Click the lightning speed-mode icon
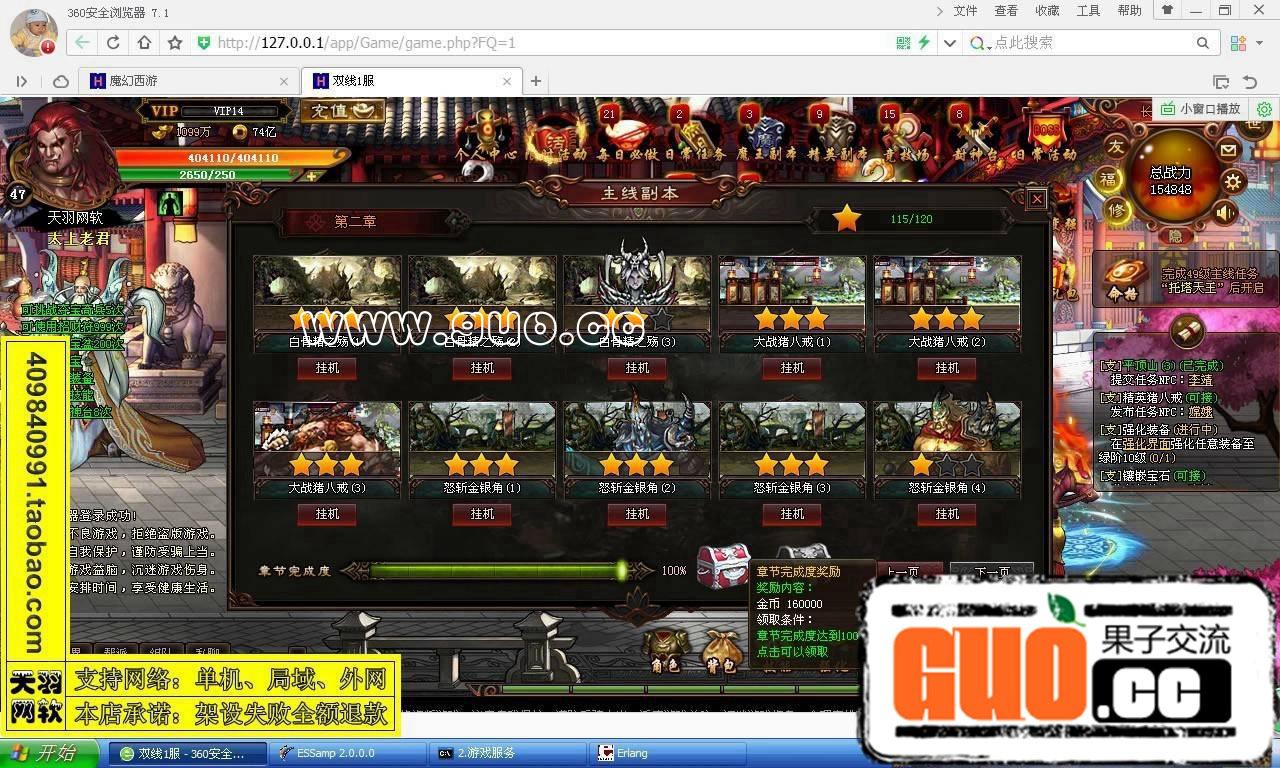Image resolution: width=1280 pixels, height=768 pixels. point(924,43)
